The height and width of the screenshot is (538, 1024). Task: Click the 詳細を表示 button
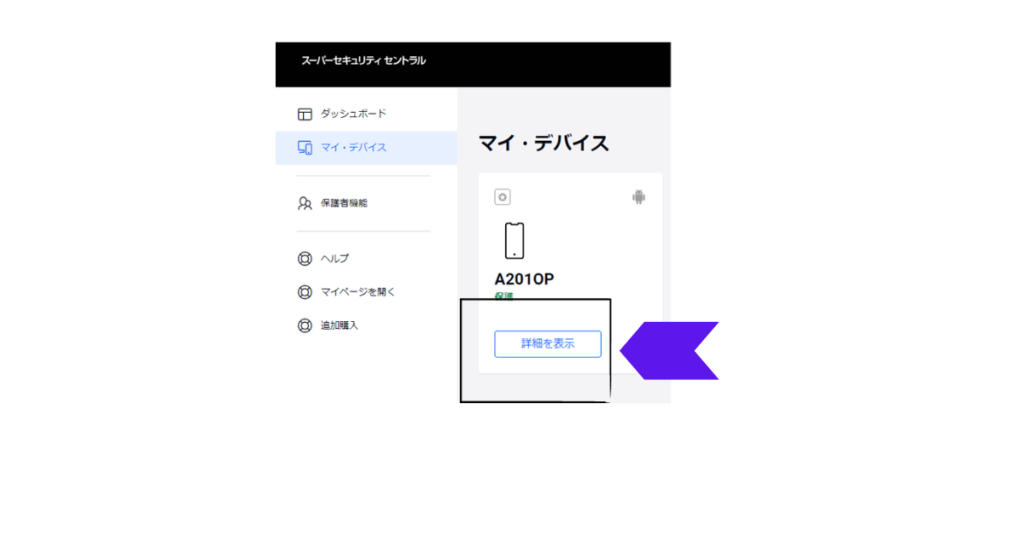548,344
